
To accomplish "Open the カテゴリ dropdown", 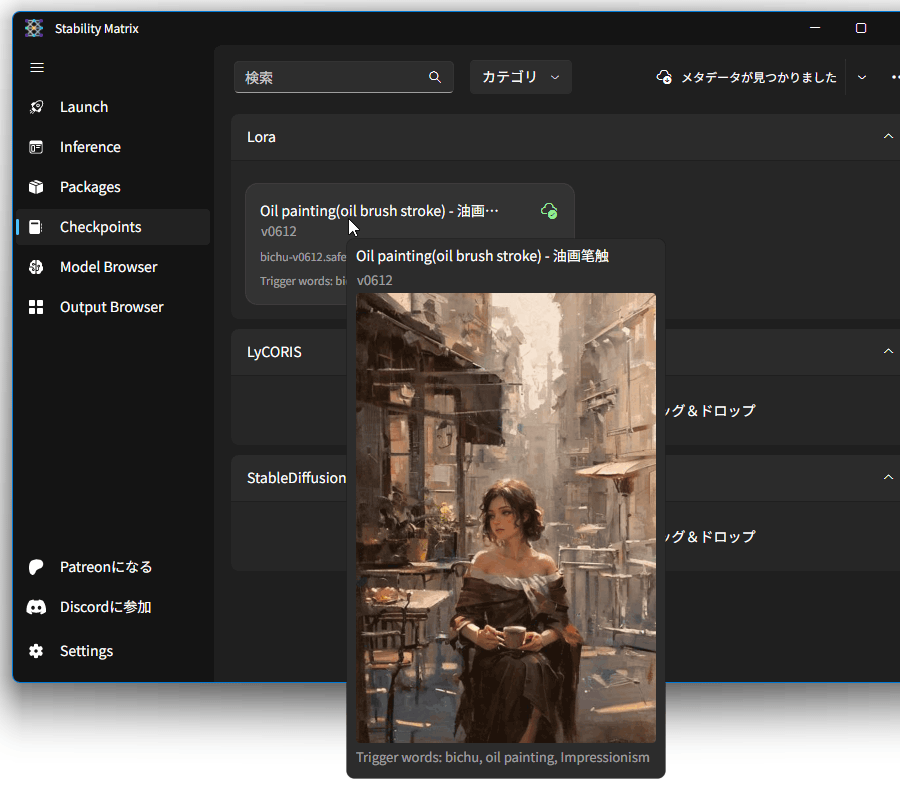I will pos(521,77).
